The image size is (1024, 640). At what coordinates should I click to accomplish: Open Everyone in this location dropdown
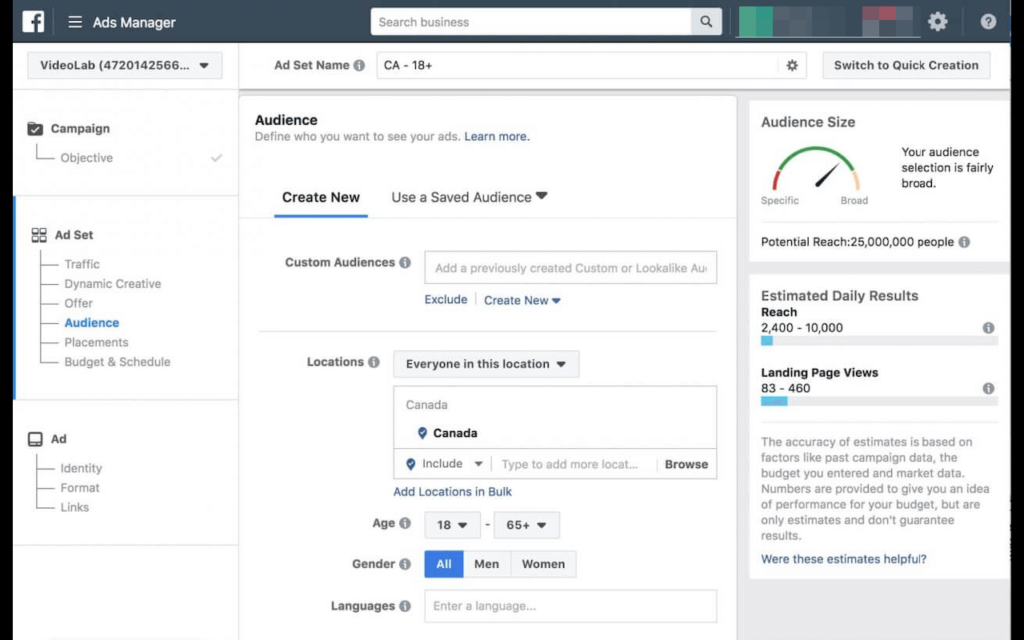(x=486, y=364)
